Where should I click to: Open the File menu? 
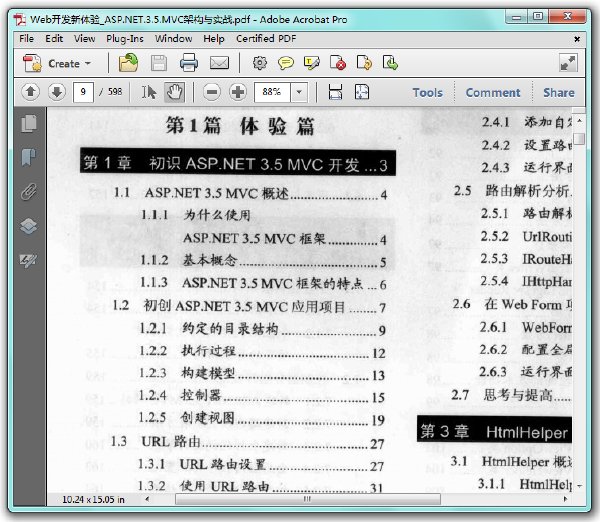pyautogui.click(x=26, y=39)
